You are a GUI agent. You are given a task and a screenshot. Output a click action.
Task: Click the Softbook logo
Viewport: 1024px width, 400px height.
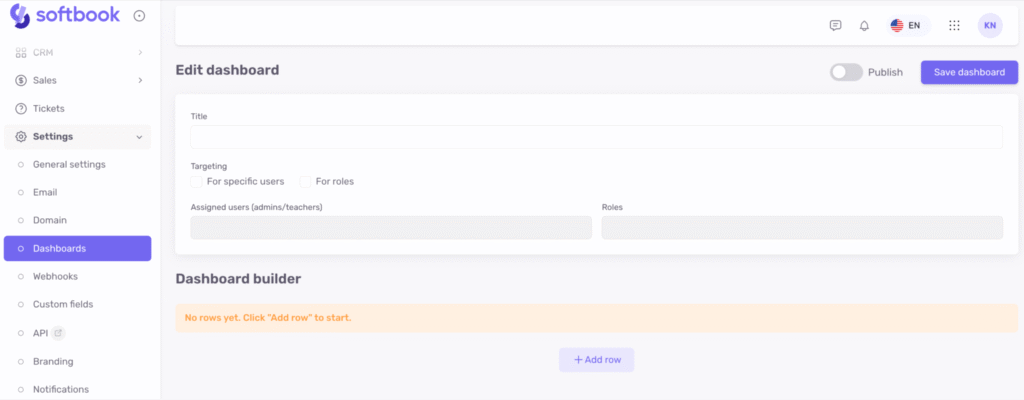(x=65, y=15)
